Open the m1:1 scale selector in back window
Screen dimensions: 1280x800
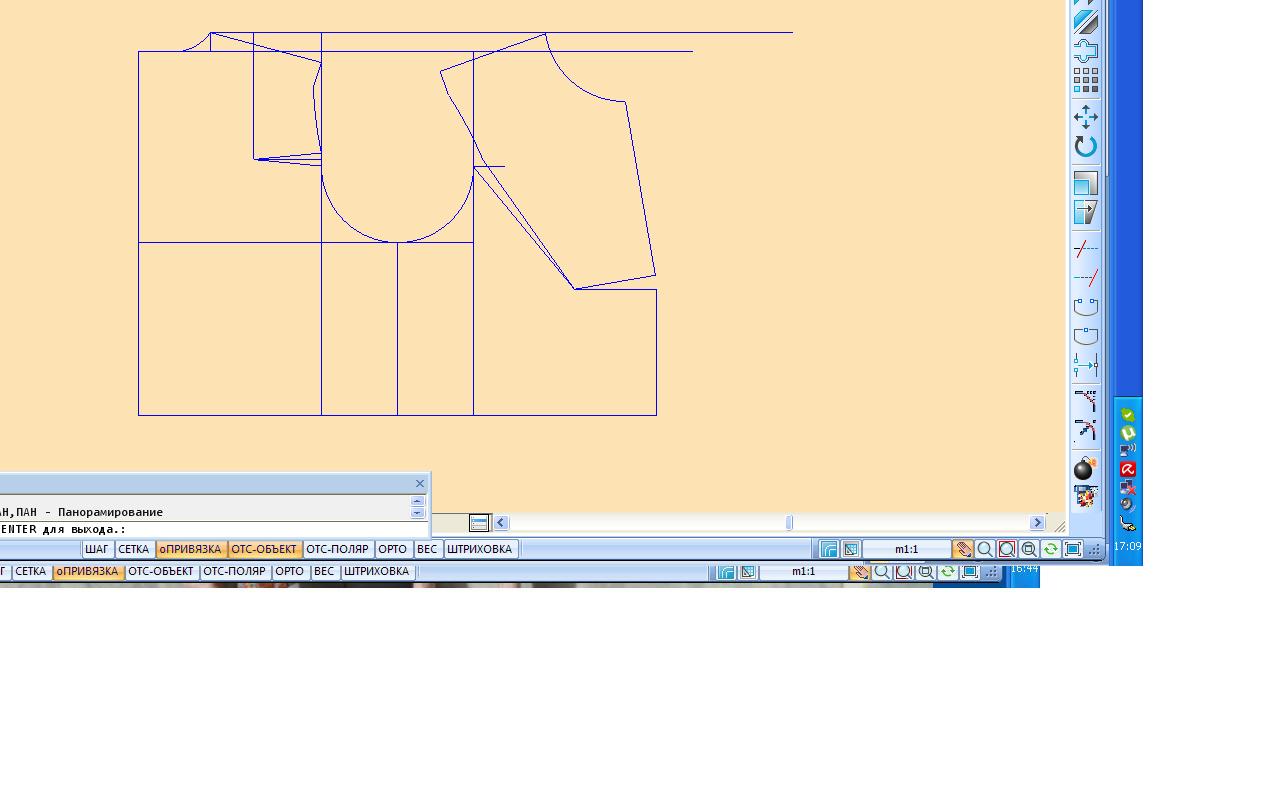click(804, 572)
